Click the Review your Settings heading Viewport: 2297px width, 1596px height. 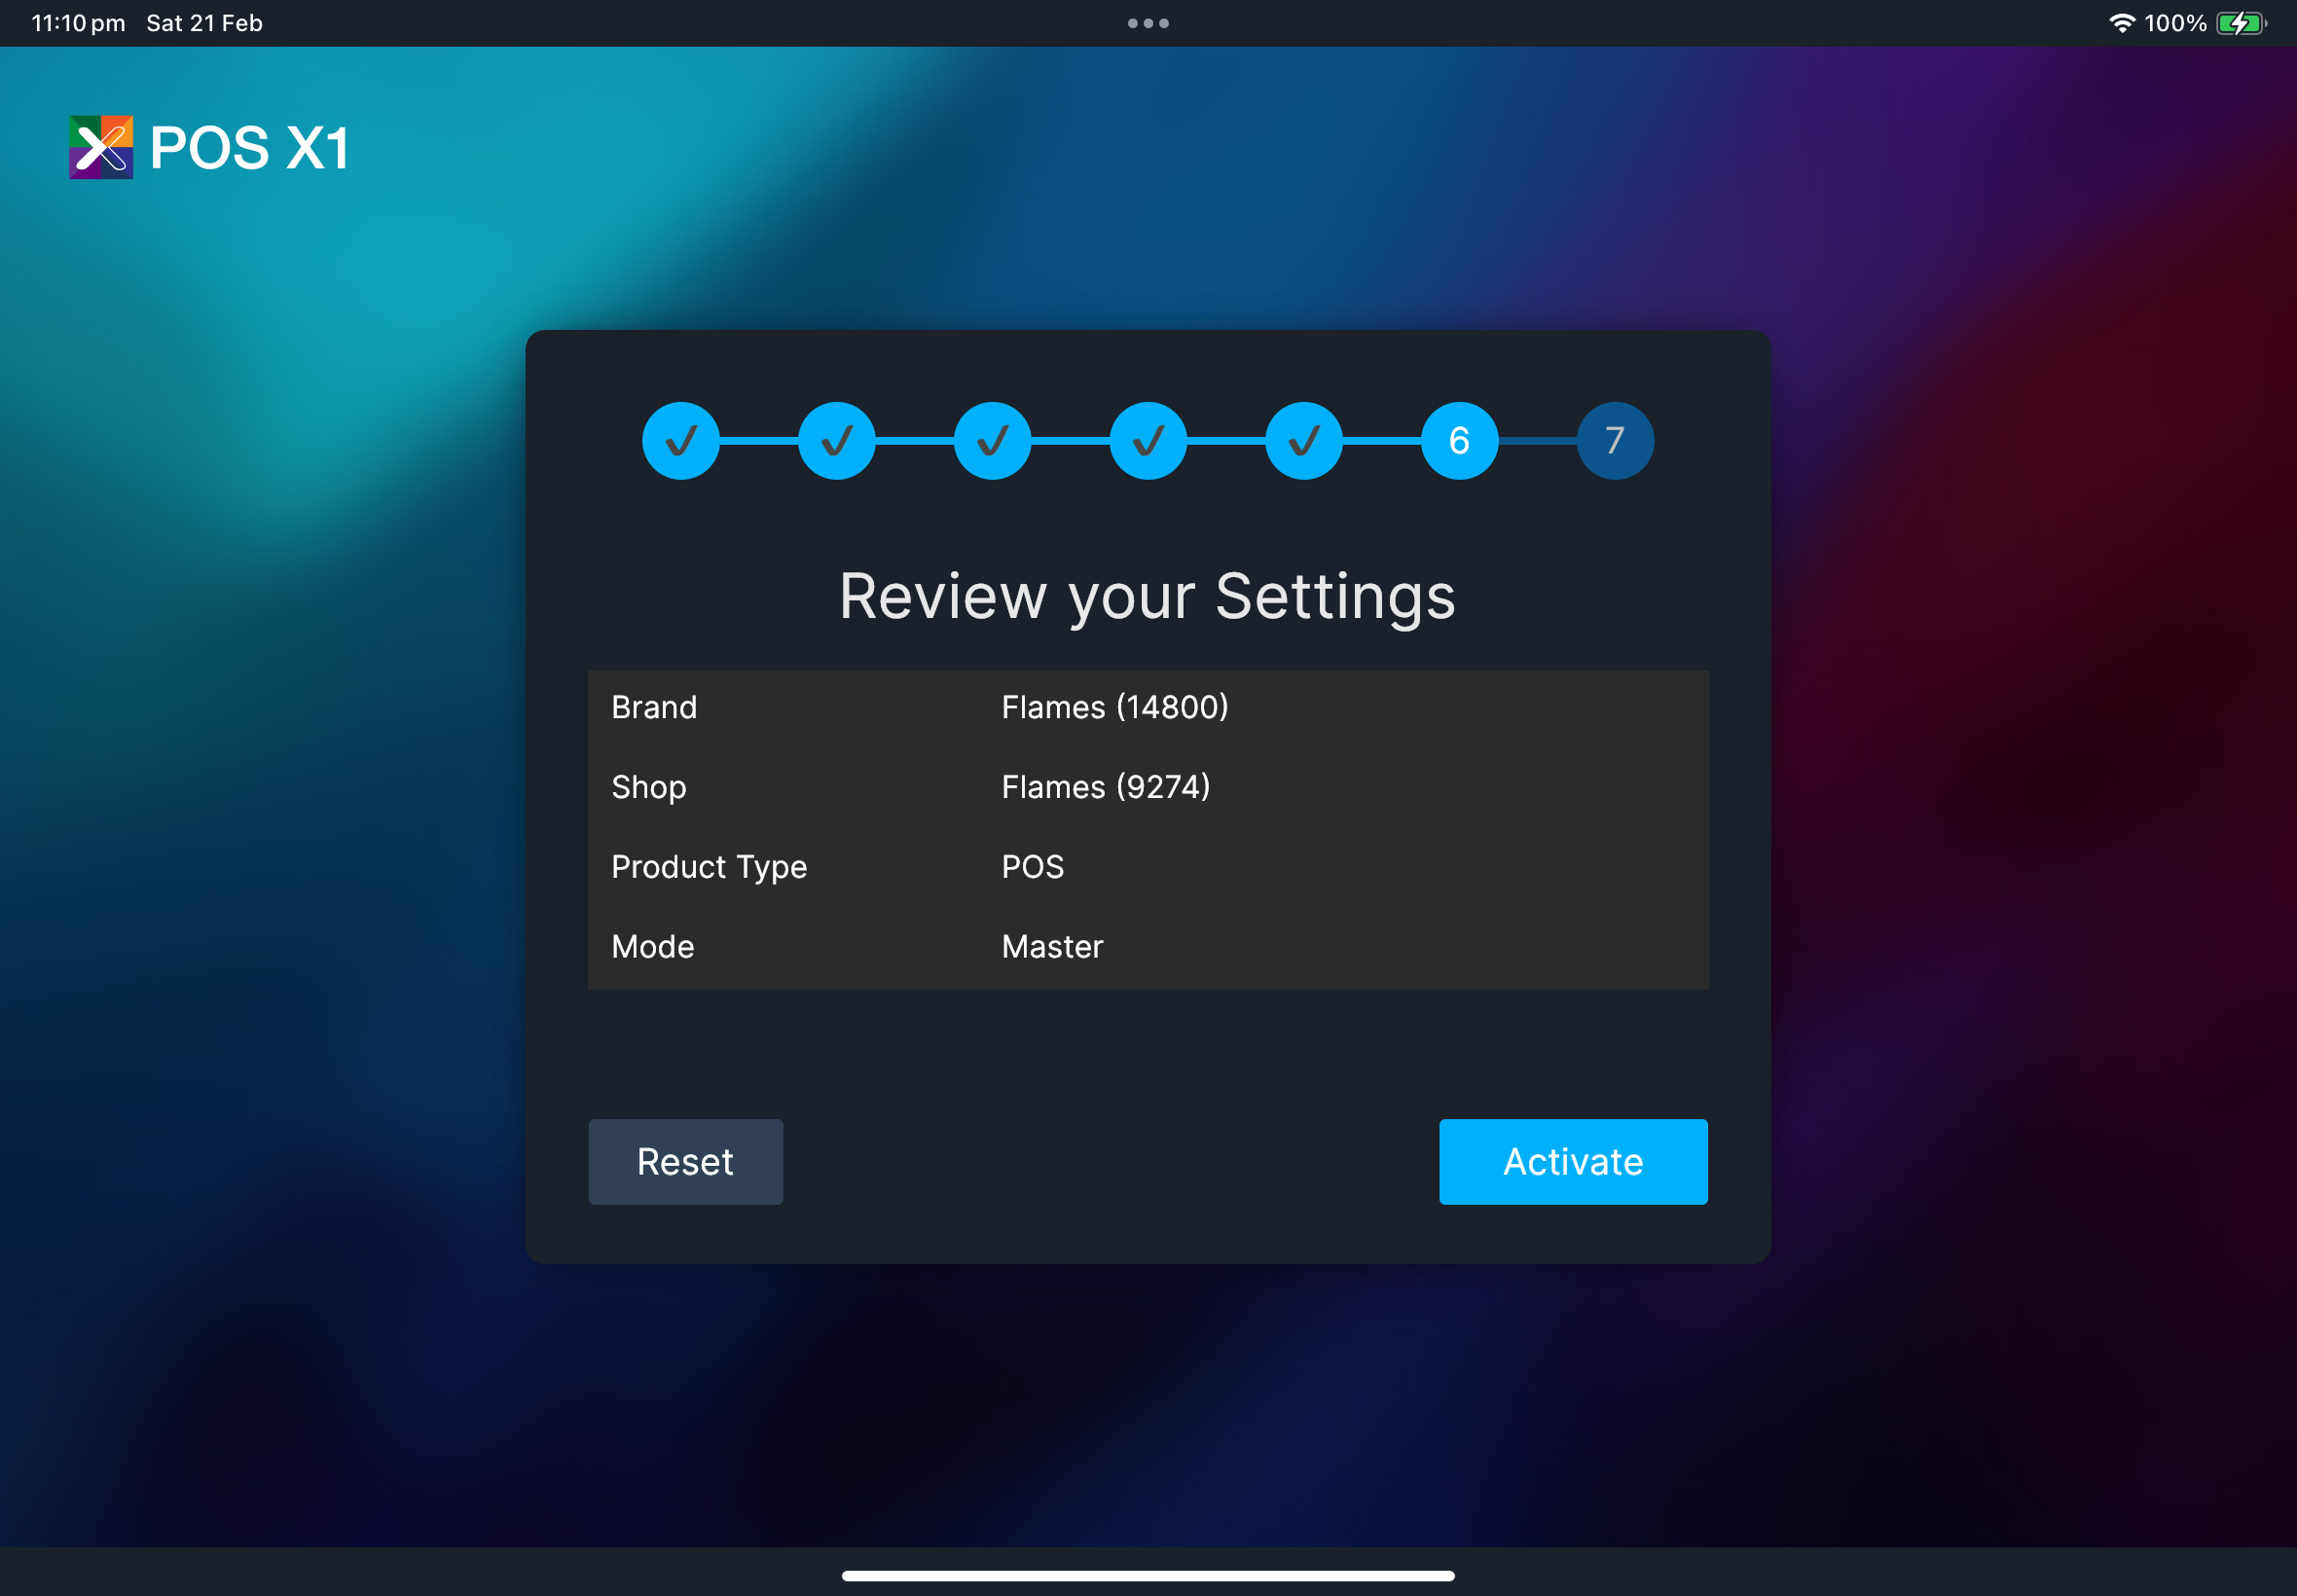1147,597
